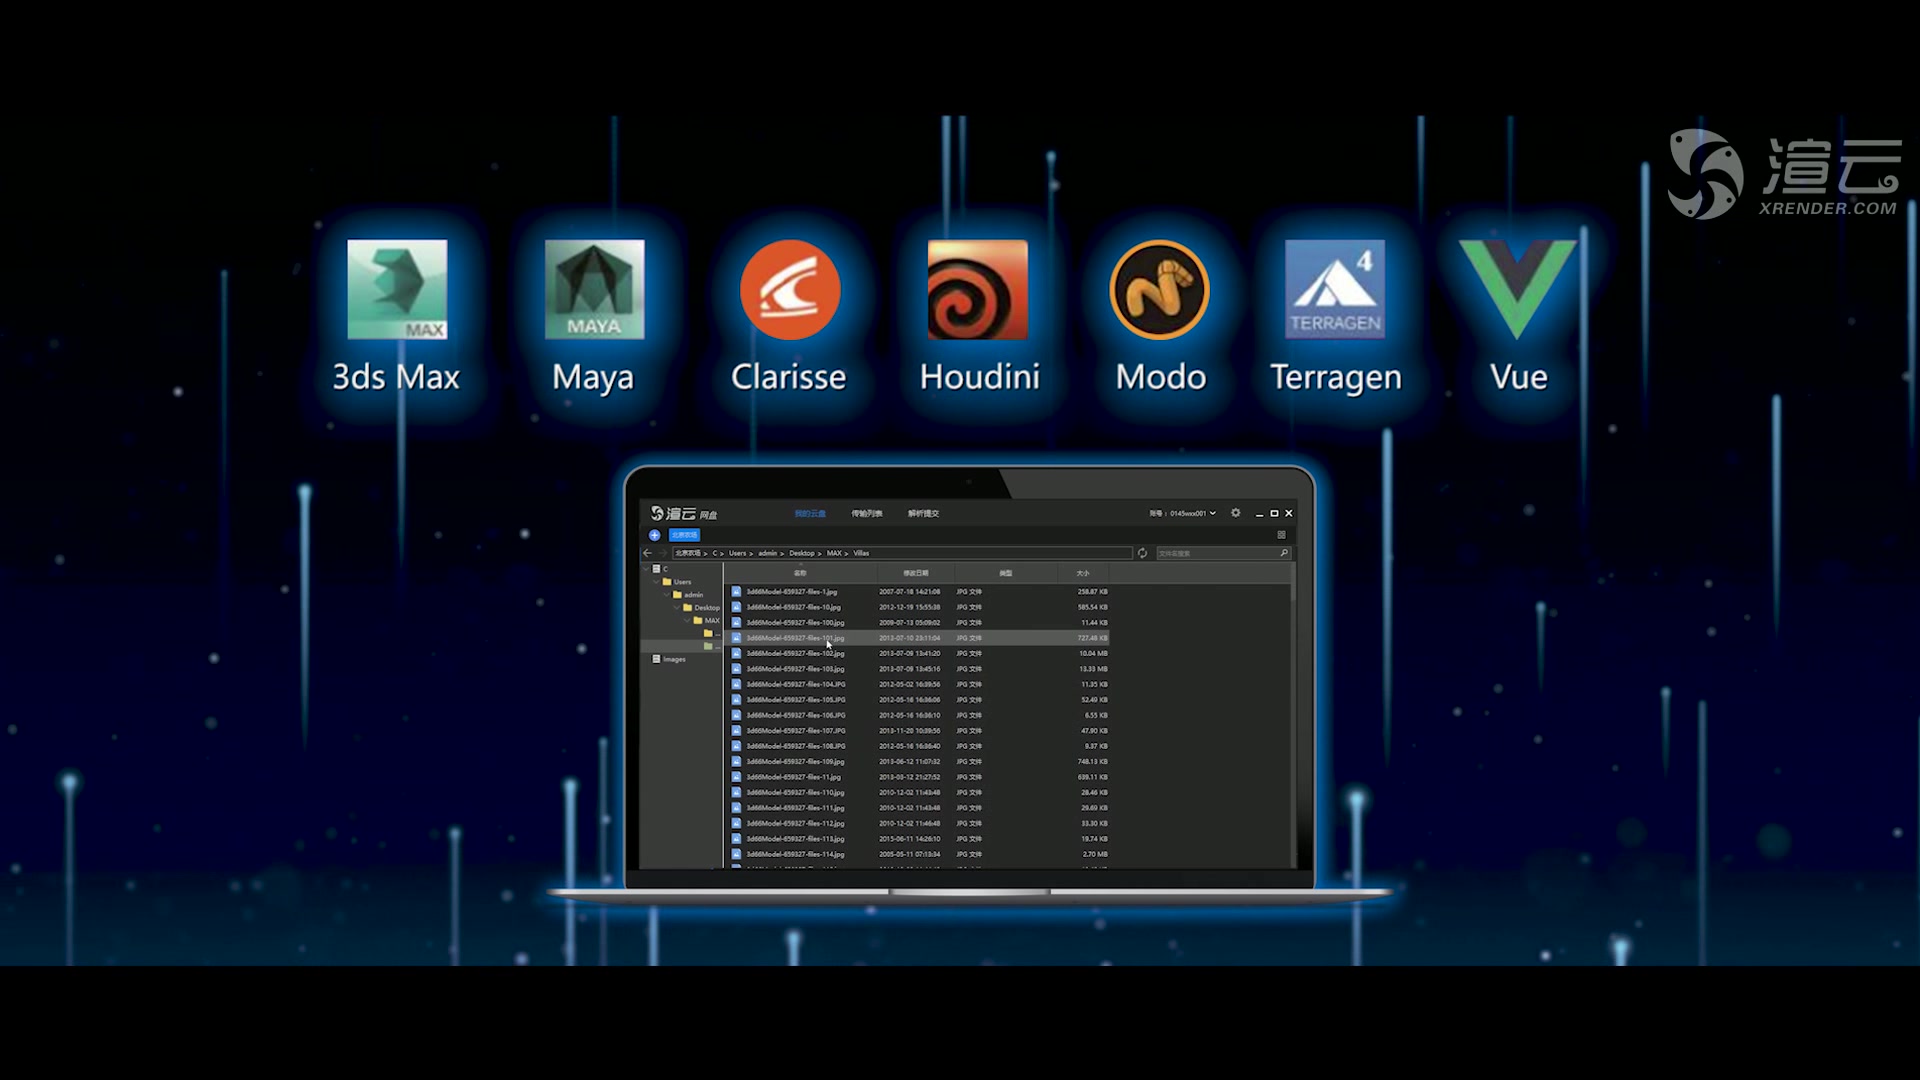
Task: Click the Desktop folder icon in tree
Action: (688, 608)
